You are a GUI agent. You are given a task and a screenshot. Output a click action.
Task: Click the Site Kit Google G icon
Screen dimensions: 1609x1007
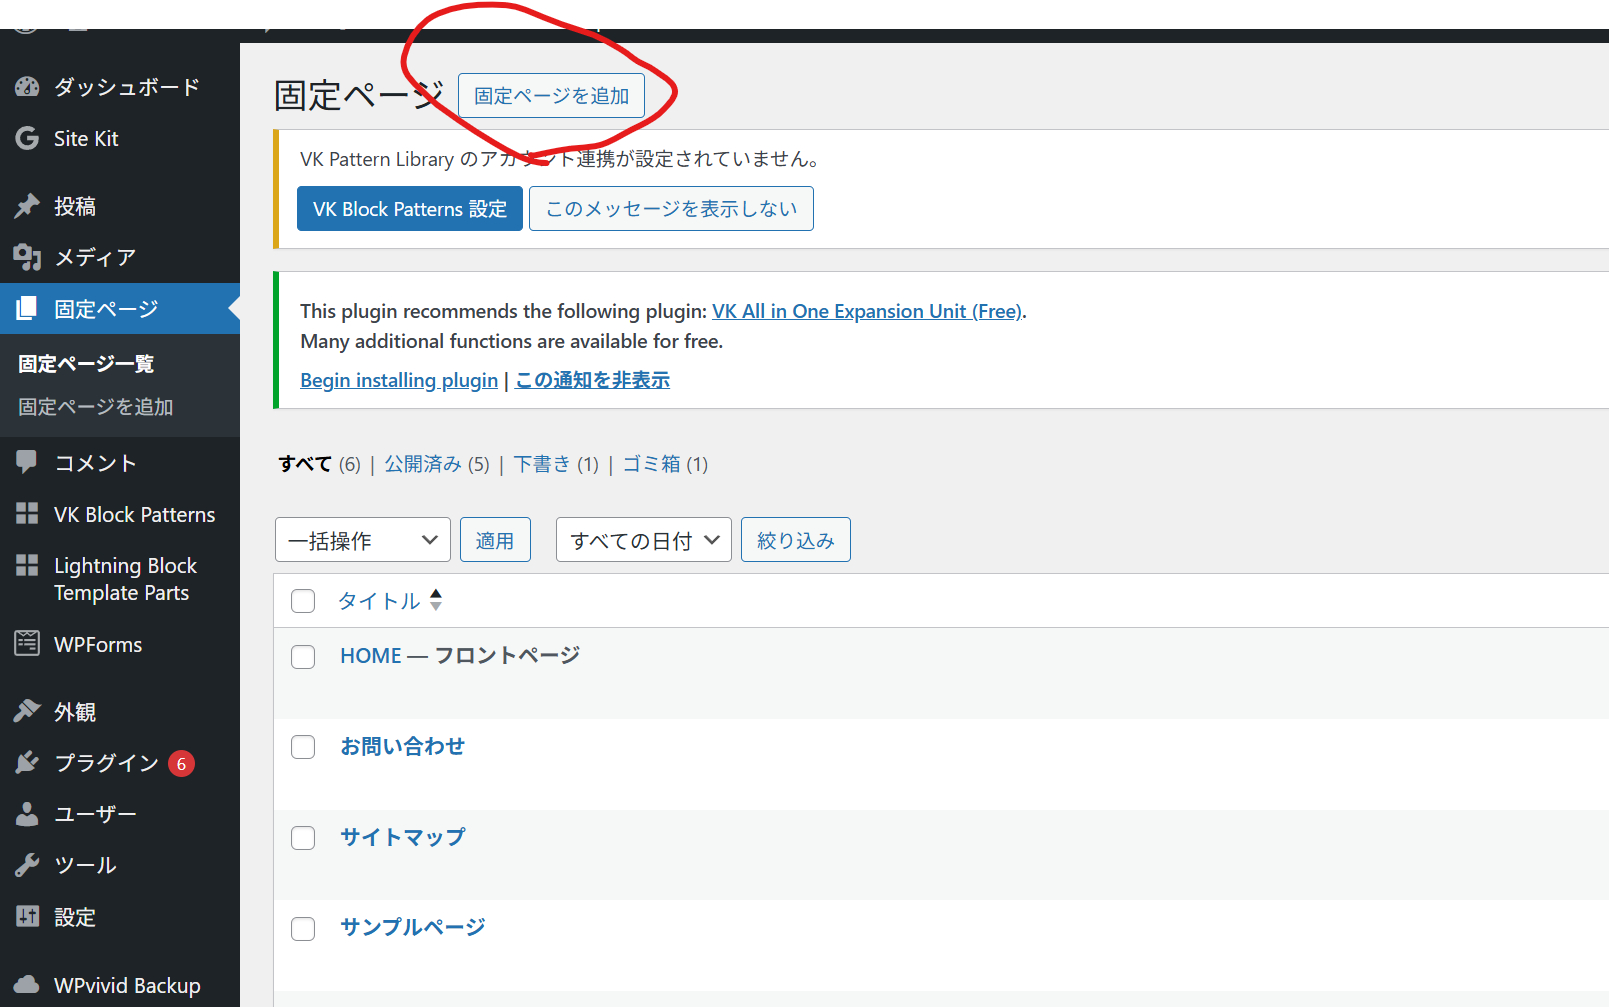(x=27, y=138)
